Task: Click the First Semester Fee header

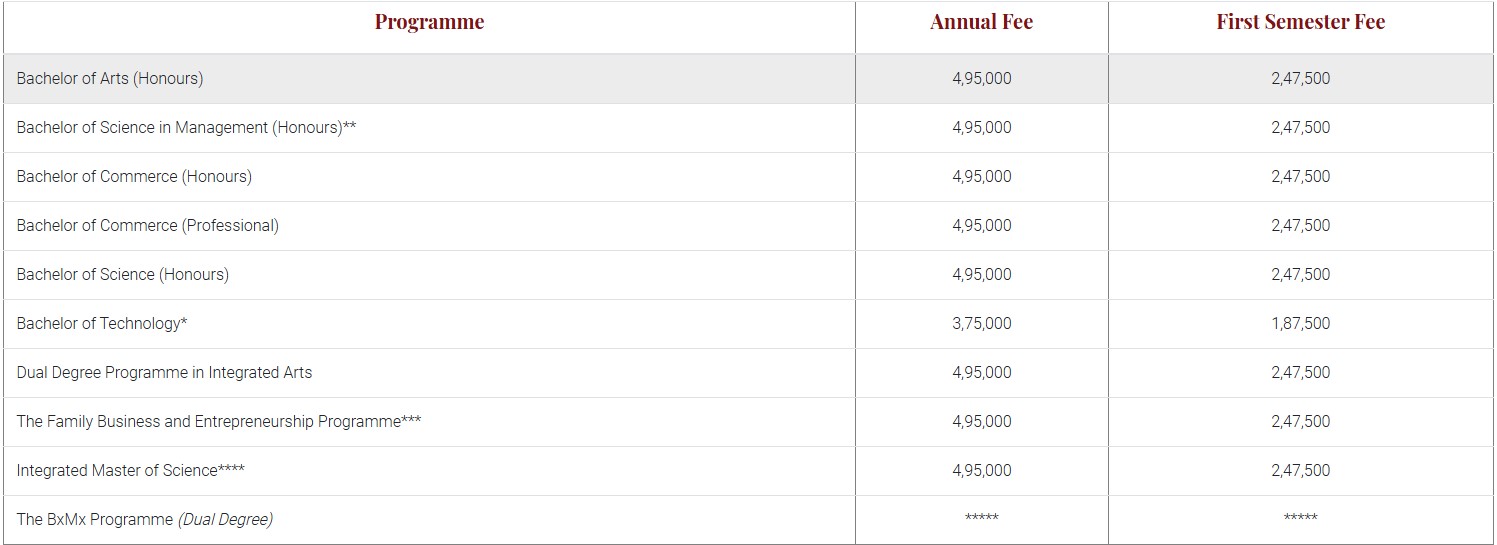Action: tap(1300, 22)
